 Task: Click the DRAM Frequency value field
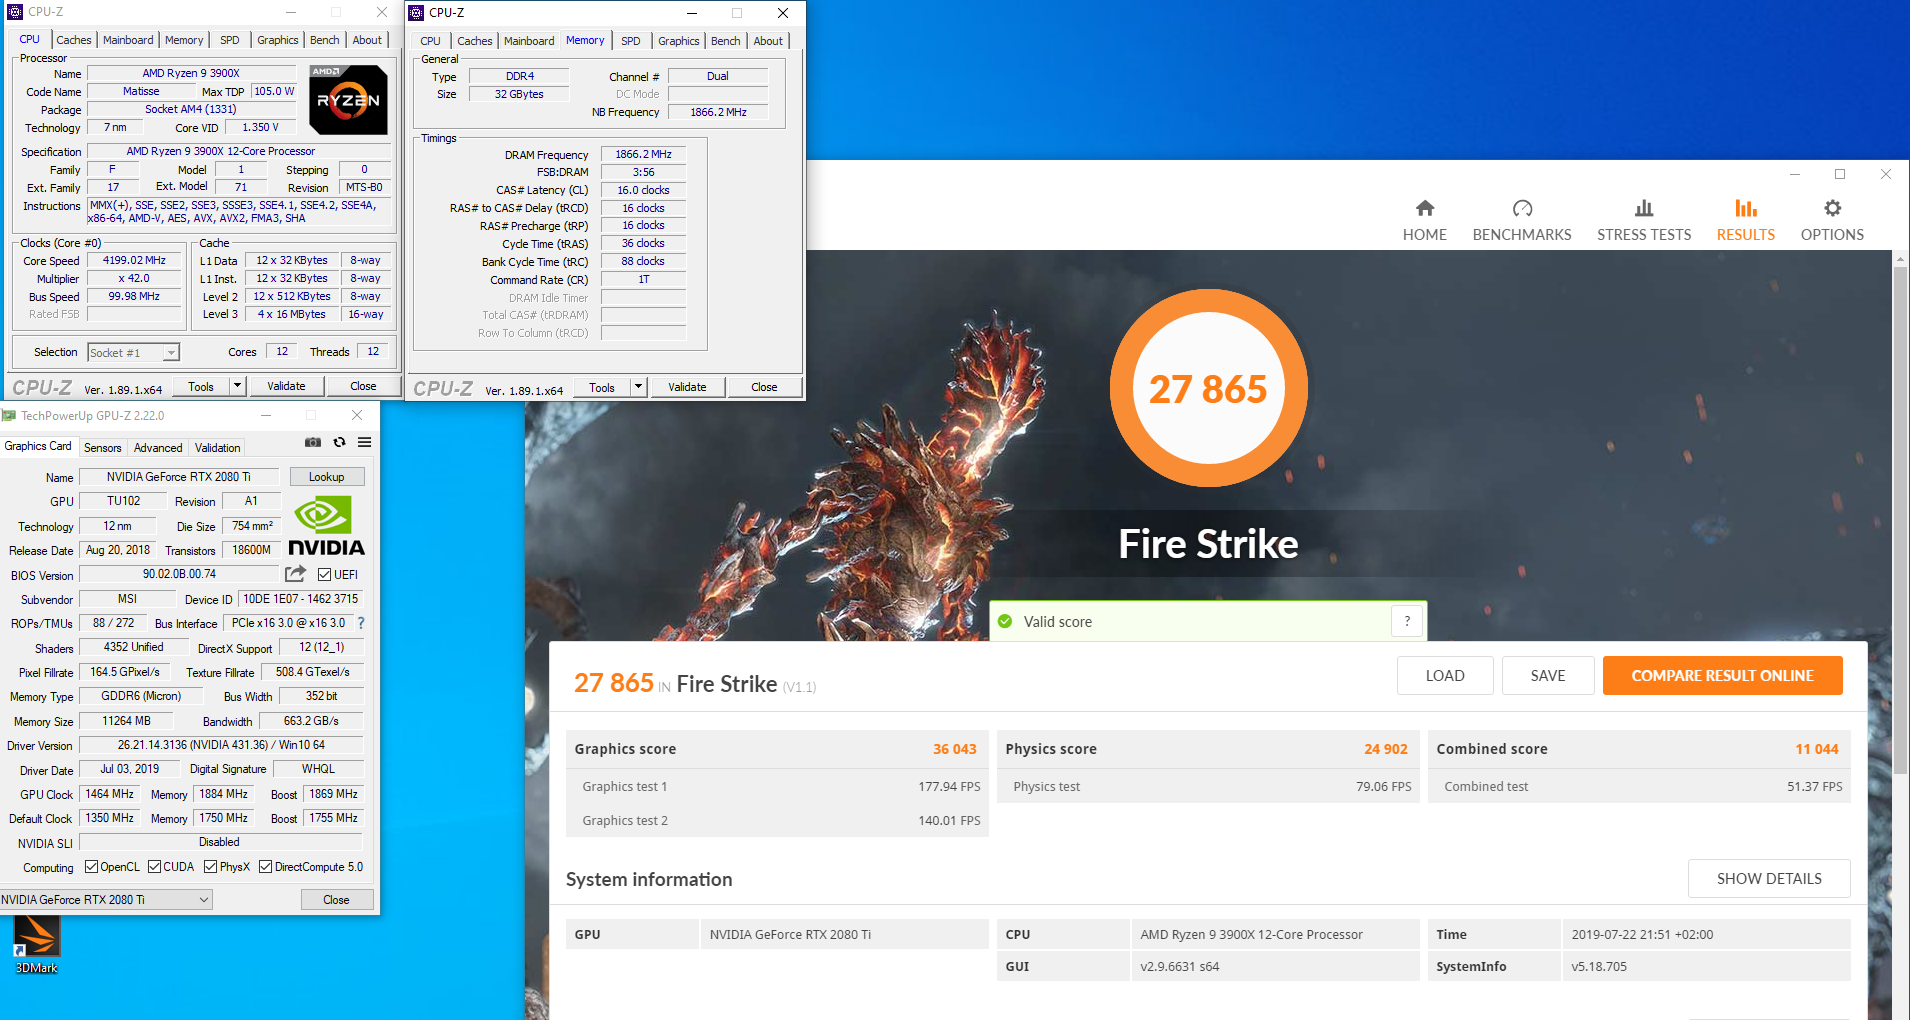click(x=643, y=154)
